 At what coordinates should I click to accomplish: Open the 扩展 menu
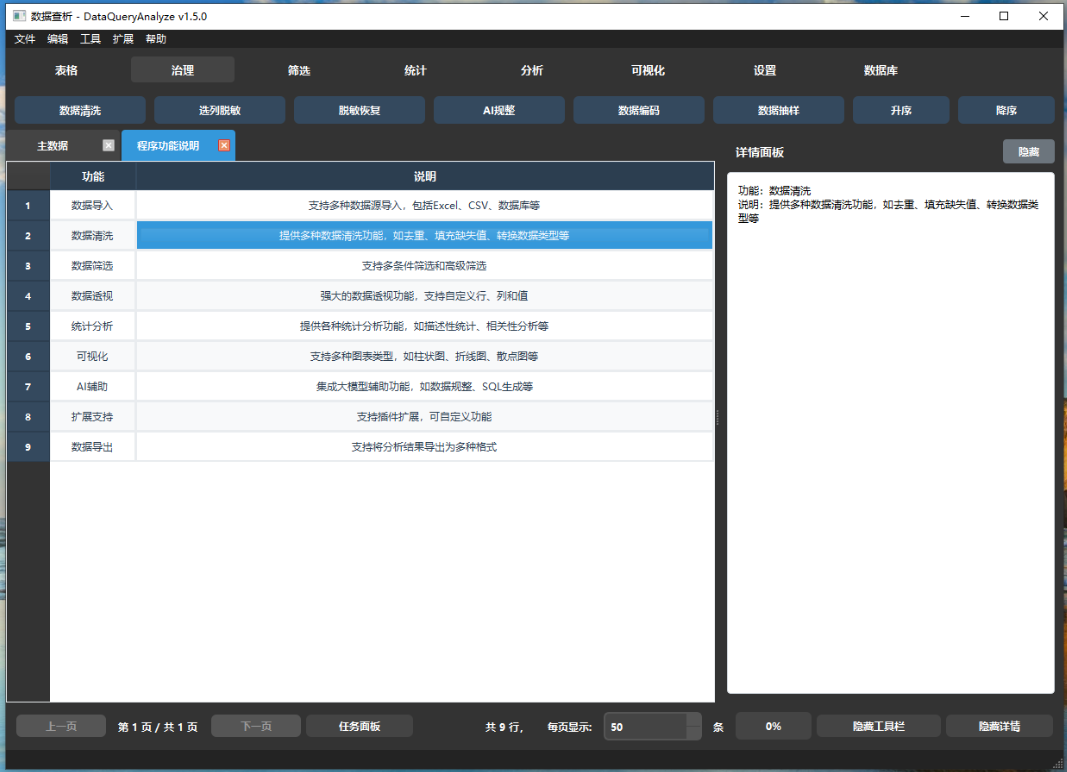(123, 39)
